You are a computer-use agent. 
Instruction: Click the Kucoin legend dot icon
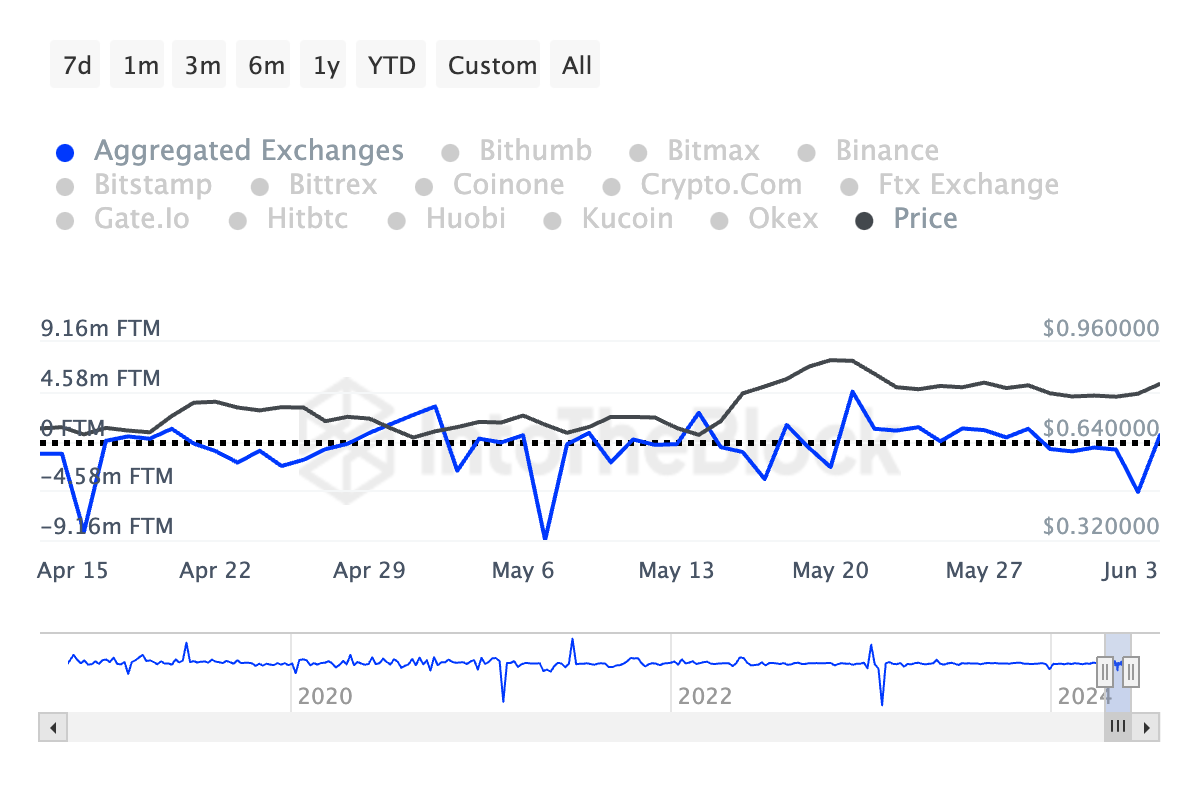(553, 221)
